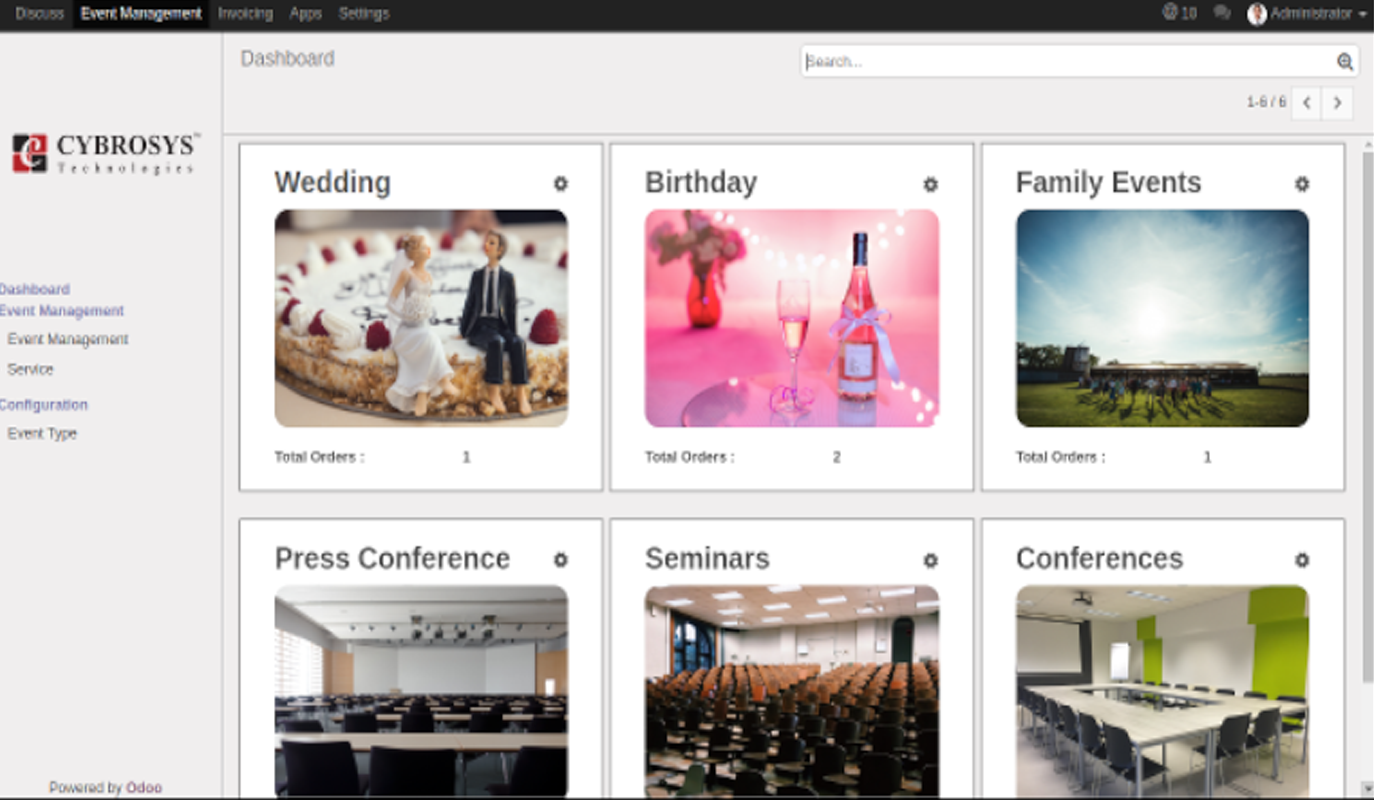Click the Conferences meeting room thumbnail

tap(1162, 690)
